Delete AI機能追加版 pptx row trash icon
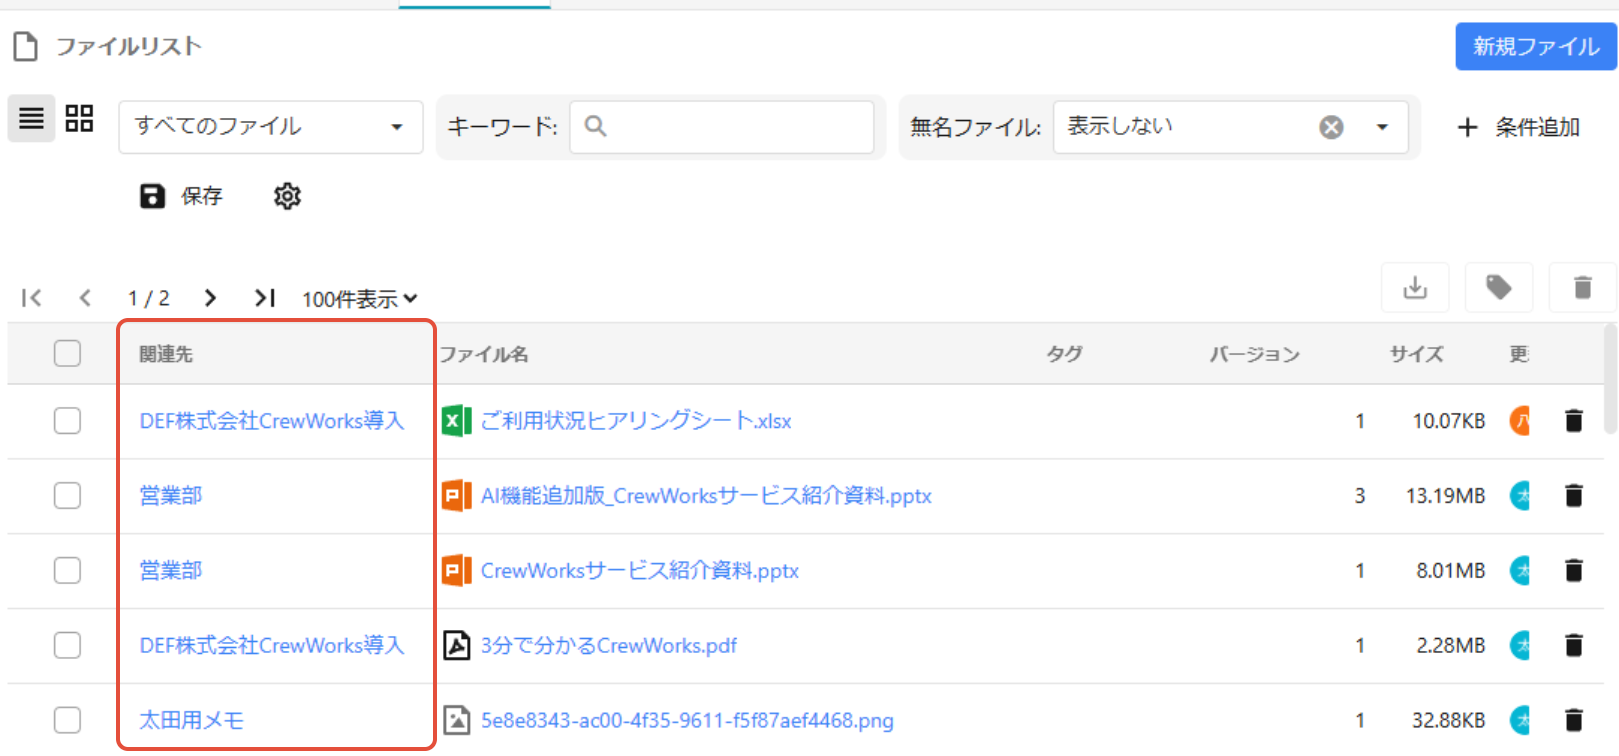Screen dimensions: 1619x756 1573,496
